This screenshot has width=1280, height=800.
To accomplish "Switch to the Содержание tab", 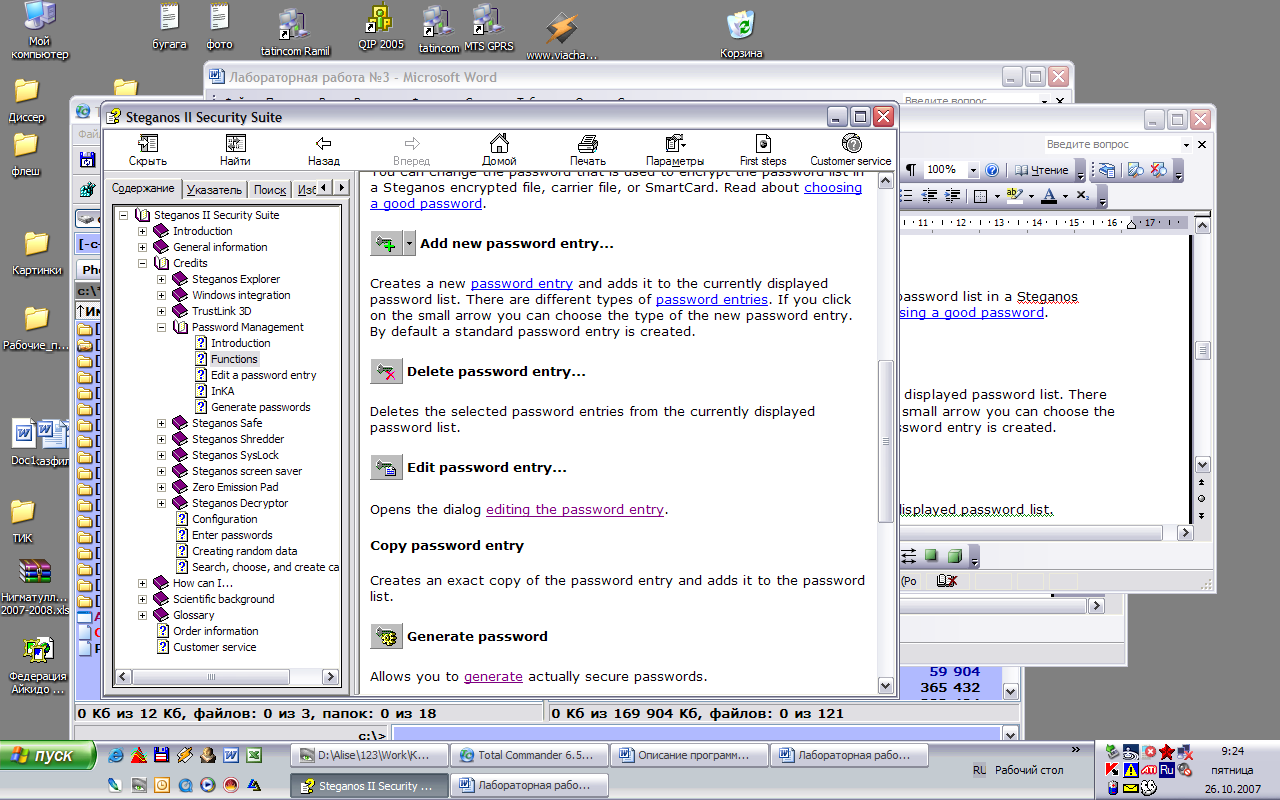I will tap(143, 188).
